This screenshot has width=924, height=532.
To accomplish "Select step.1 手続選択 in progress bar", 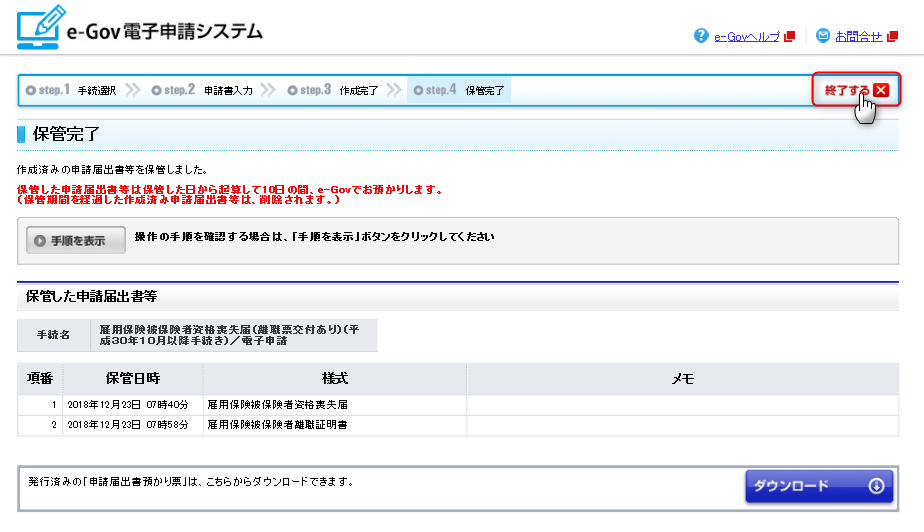I will tap(71, 90).
